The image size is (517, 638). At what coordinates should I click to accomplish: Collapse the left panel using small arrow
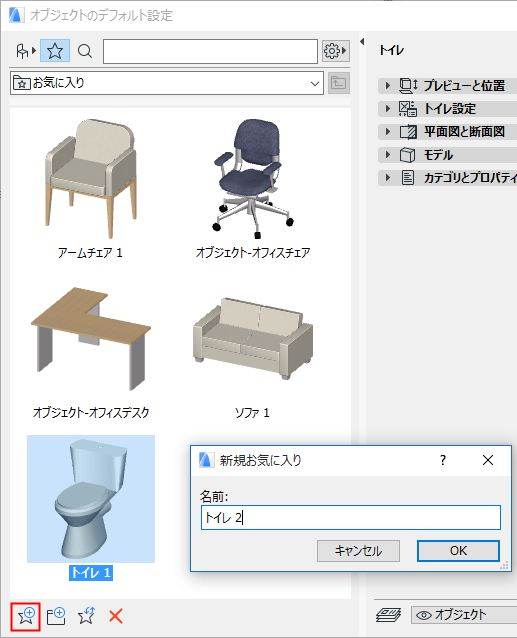362,42
